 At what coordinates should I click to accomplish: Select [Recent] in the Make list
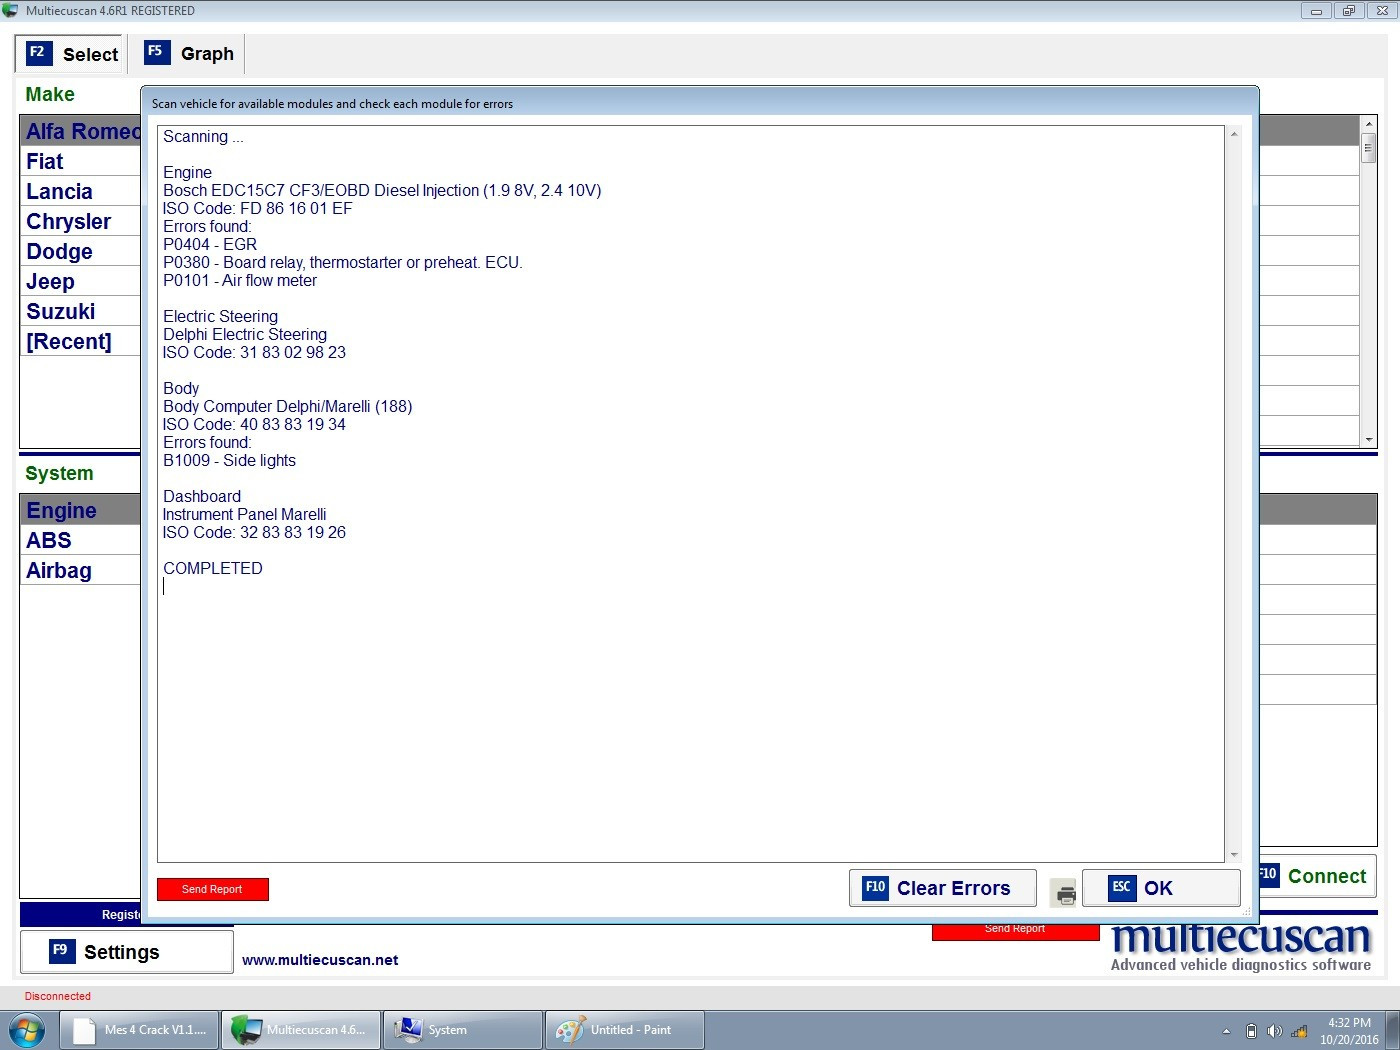[x=81, y=341]
